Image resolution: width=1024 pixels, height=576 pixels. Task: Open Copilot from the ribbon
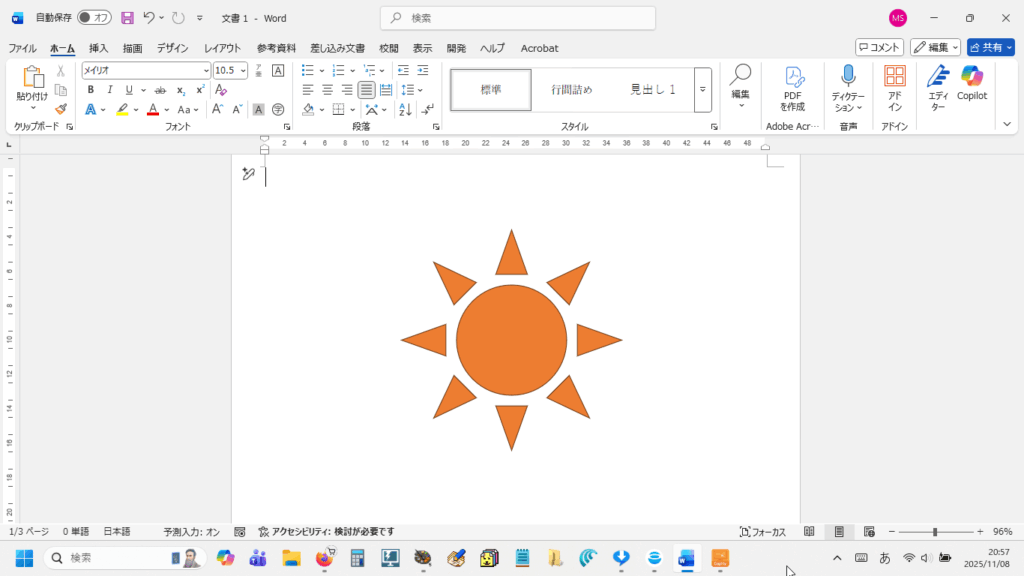971,84
